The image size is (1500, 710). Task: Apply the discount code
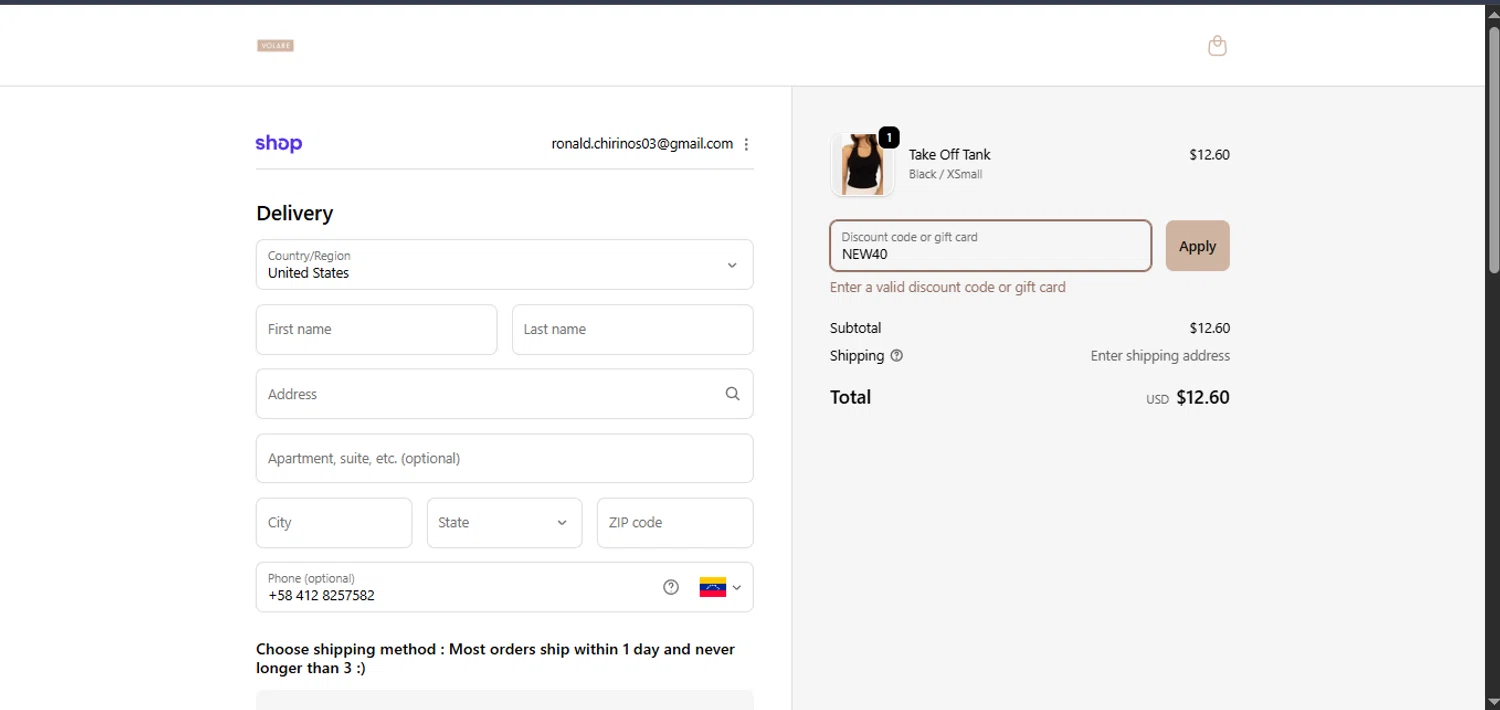(x=1197, y=246)
